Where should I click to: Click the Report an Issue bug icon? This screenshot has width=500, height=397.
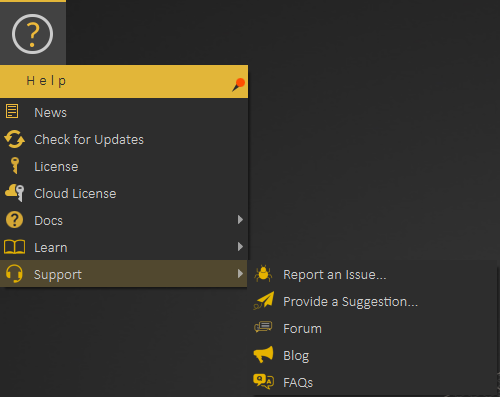263,274
